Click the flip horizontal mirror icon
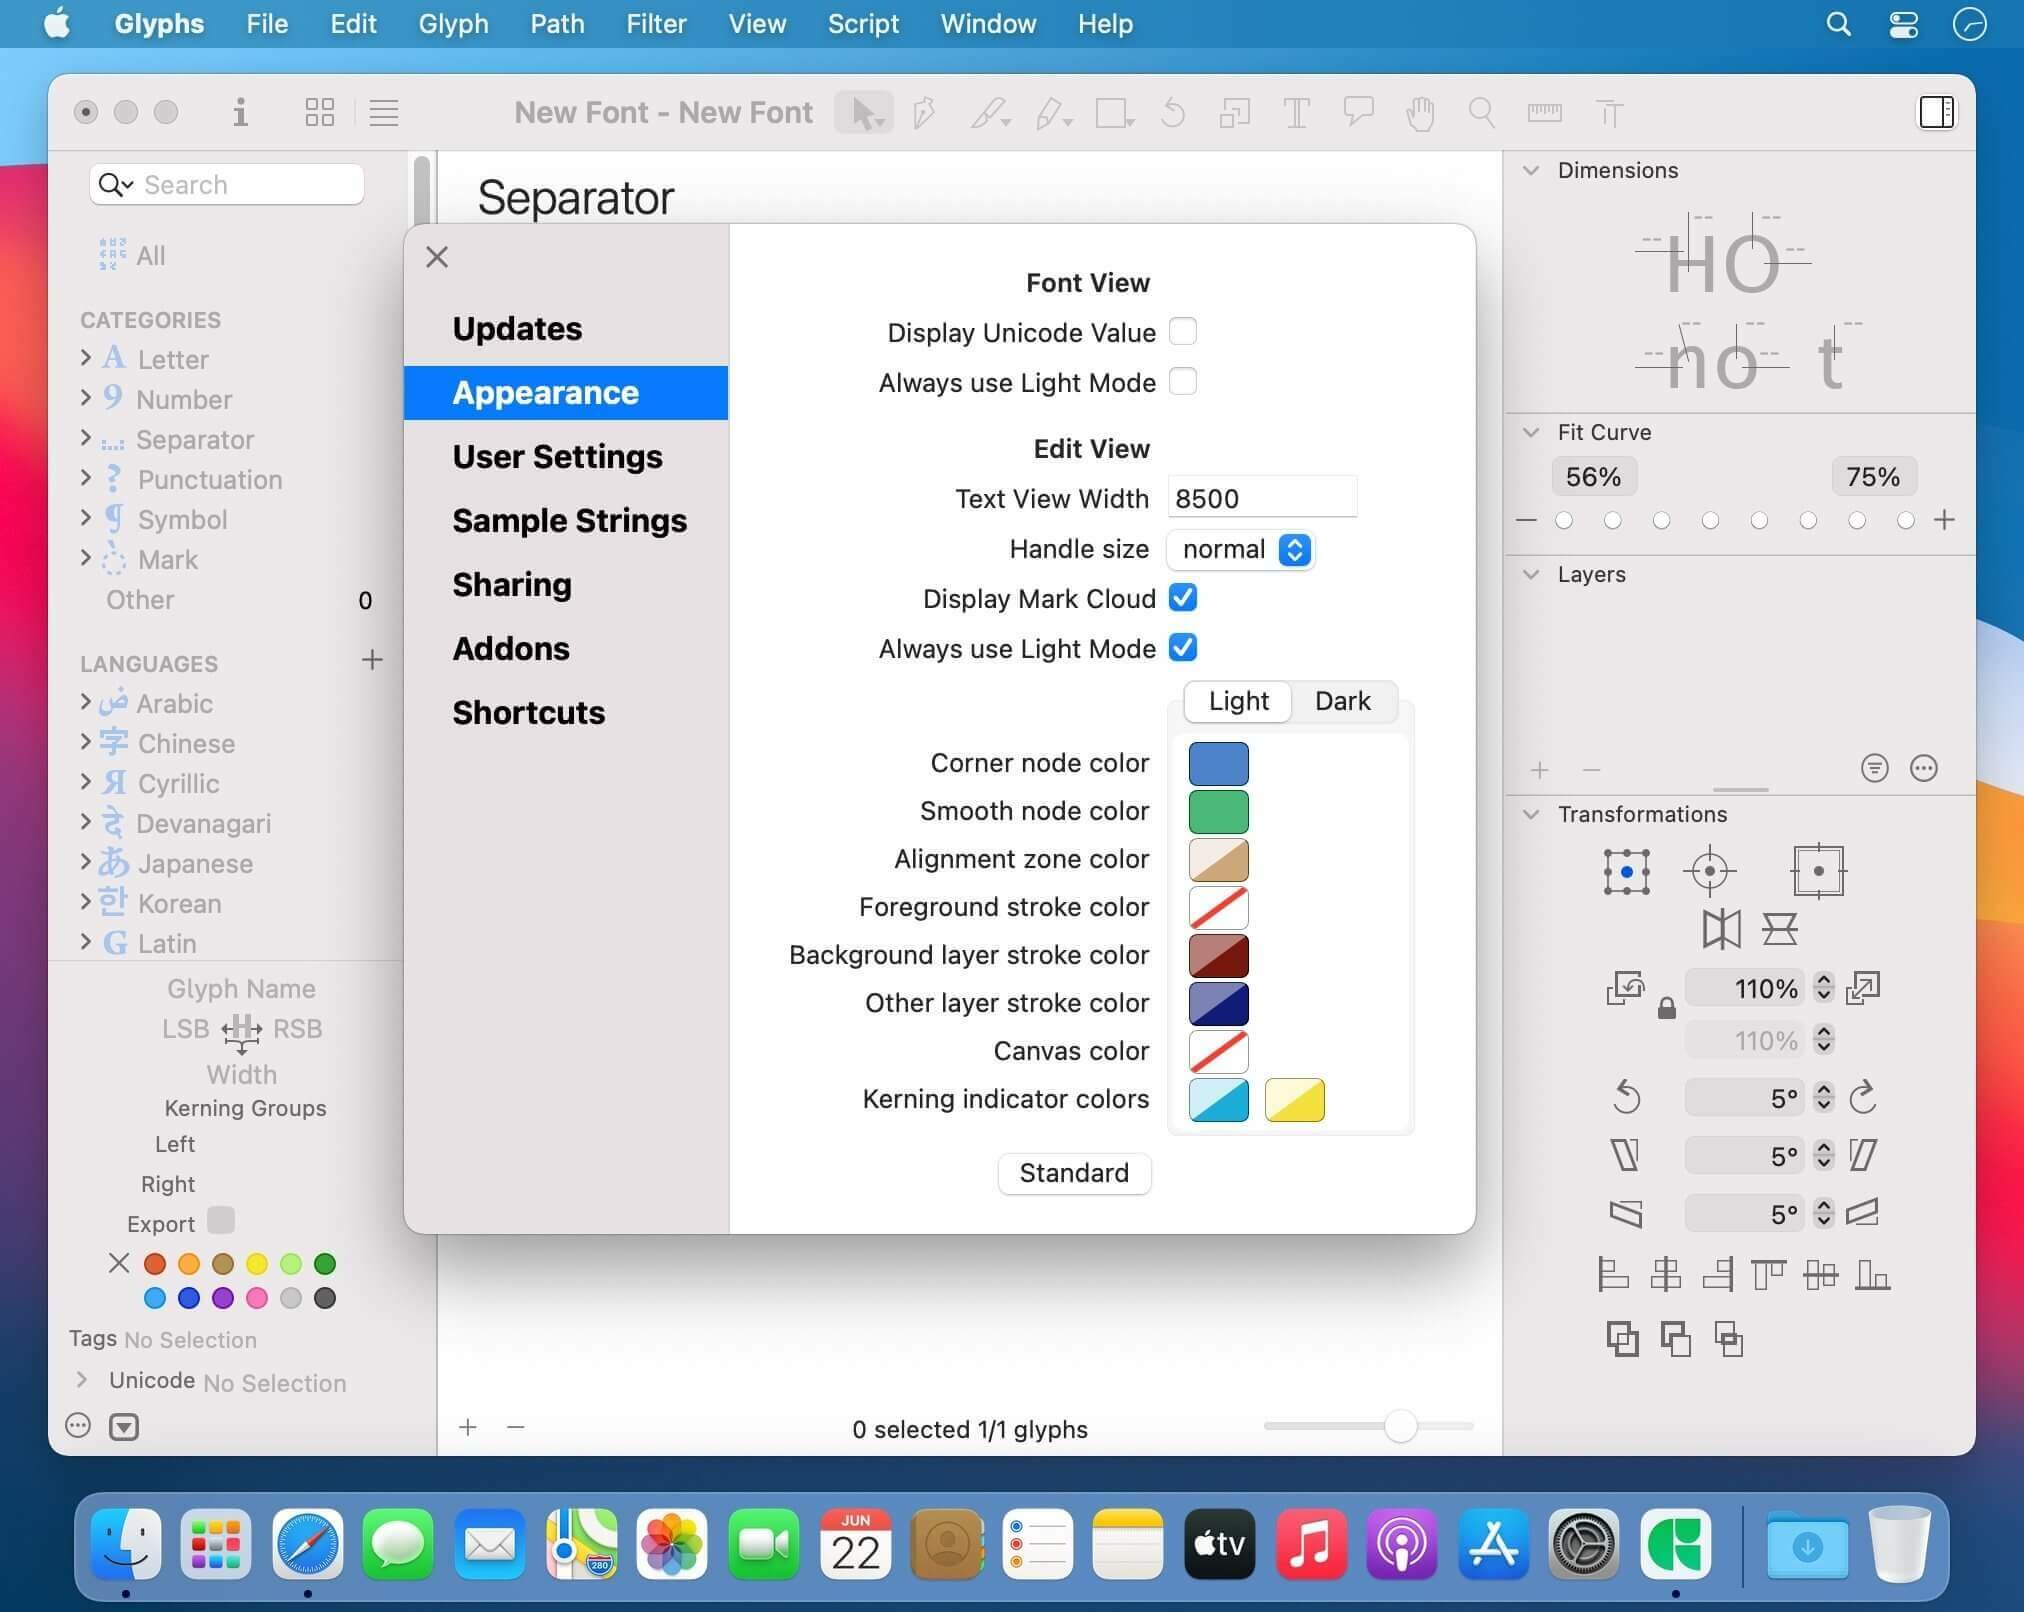The height and width of the screenshot is (1612, 2024). tap(1721, 929)
